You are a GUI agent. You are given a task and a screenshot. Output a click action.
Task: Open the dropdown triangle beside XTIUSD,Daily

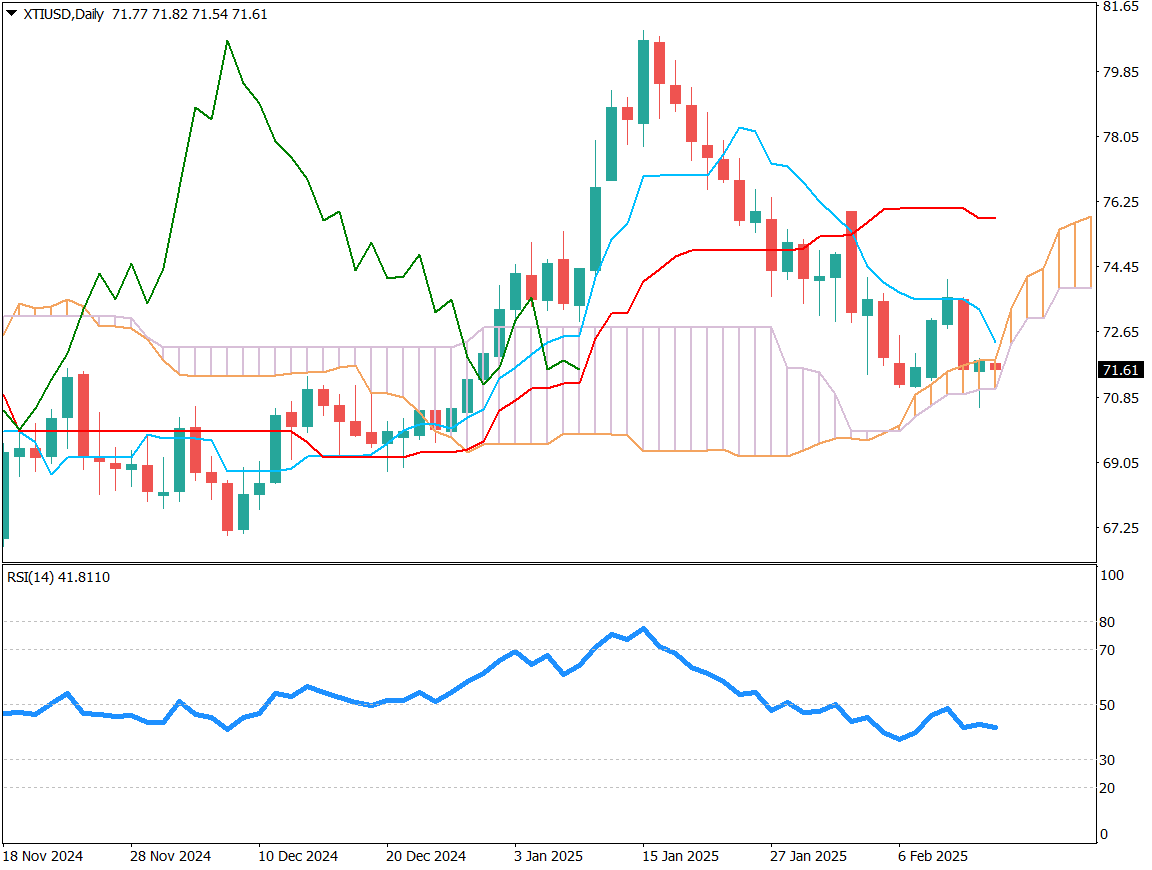[x=12, y=14]
